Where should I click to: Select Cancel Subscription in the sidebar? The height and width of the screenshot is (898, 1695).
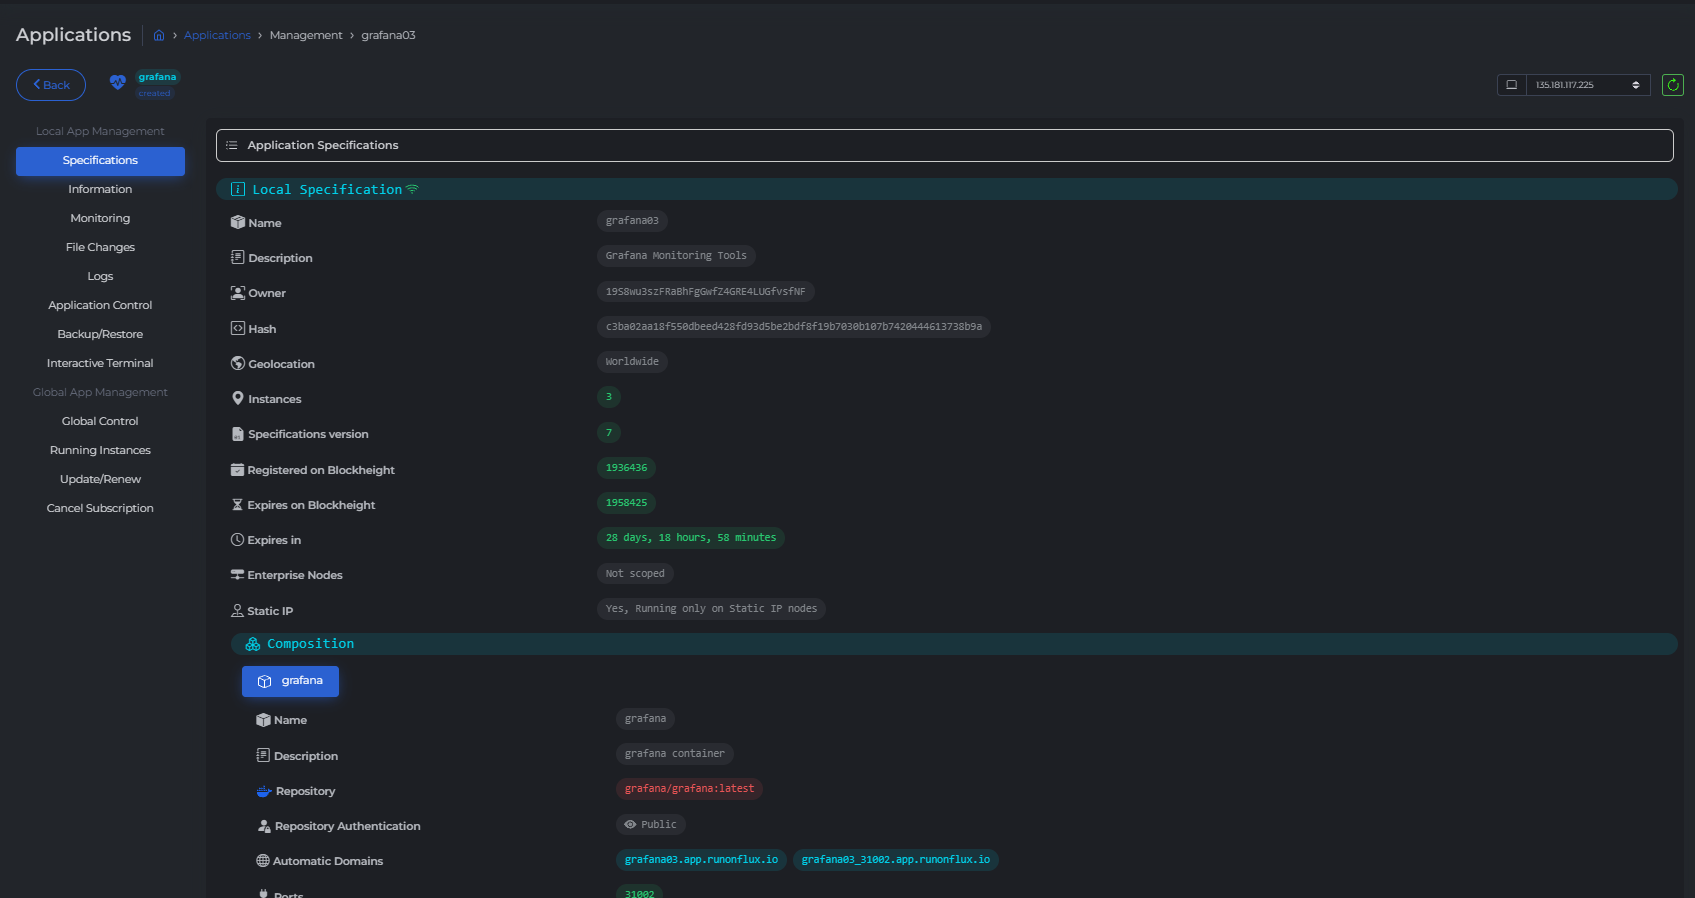(100, 508)
